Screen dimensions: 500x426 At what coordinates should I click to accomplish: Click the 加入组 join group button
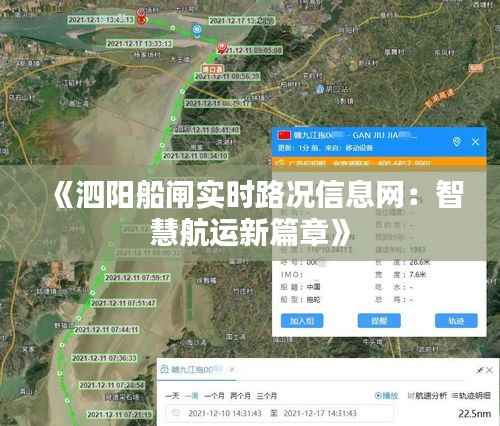coord(302,321)
